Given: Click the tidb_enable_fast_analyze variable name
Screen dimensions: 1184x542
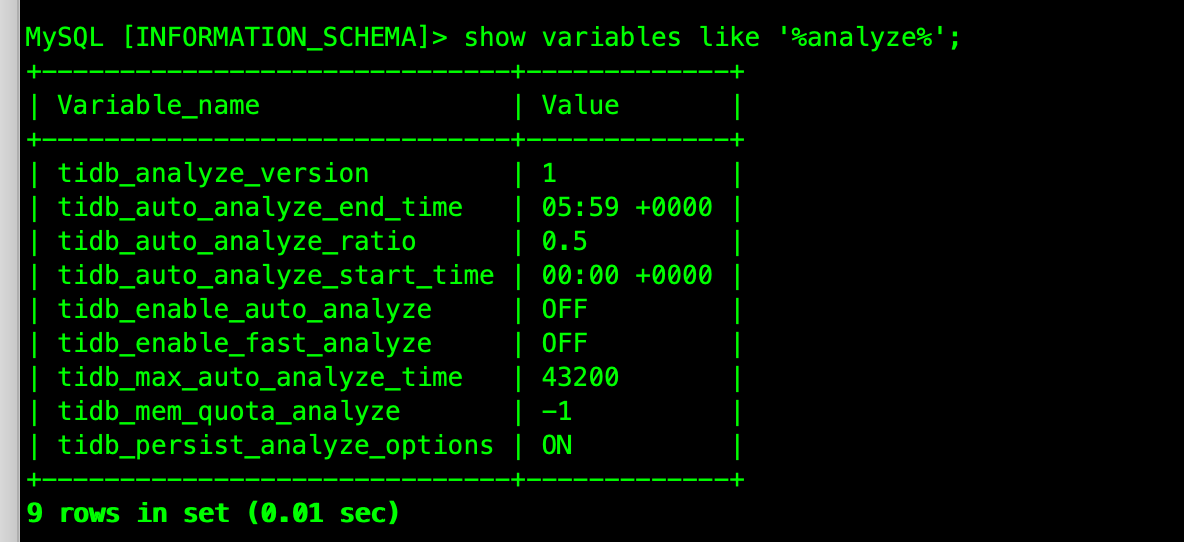Looking at the screenshot, I should [x=245, y=343].
